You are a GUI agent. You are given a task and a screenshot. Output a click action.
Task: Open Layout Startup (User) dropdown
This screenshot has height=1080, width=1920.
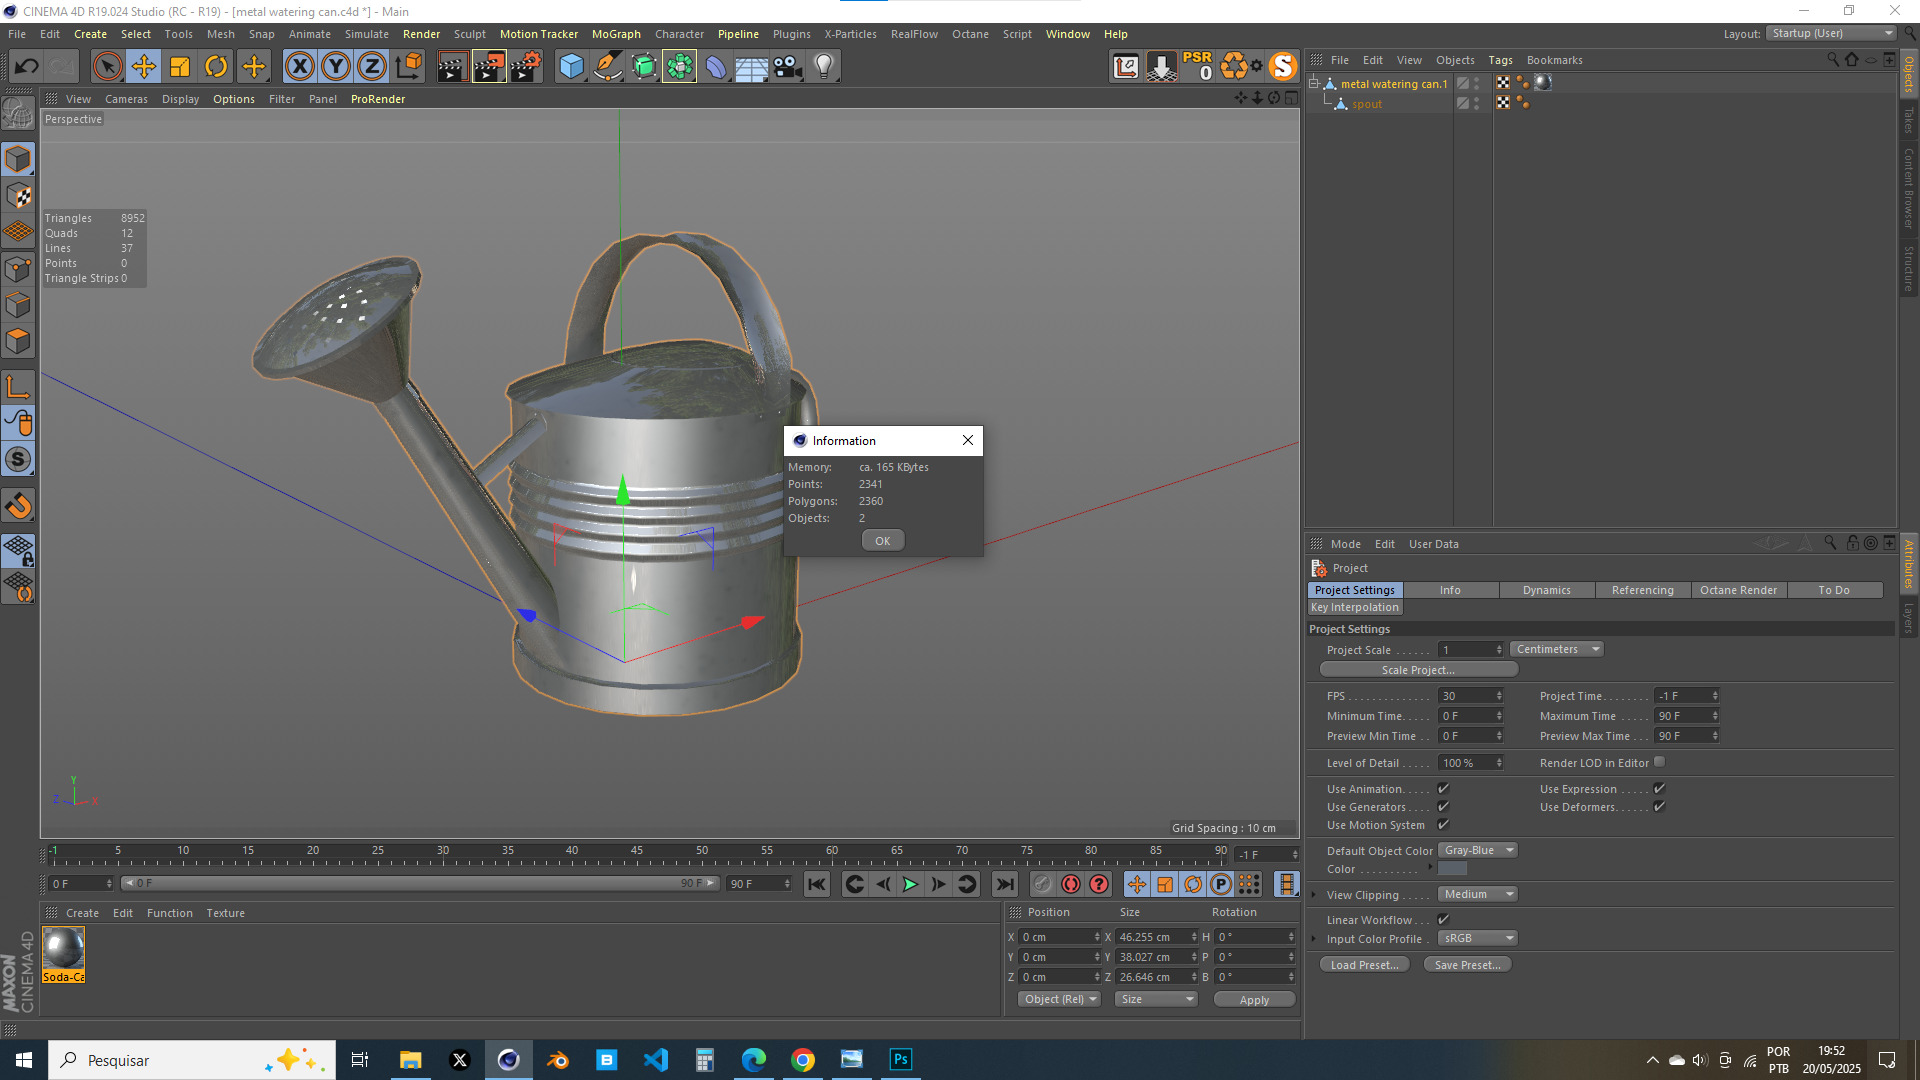pos(1831,33)
